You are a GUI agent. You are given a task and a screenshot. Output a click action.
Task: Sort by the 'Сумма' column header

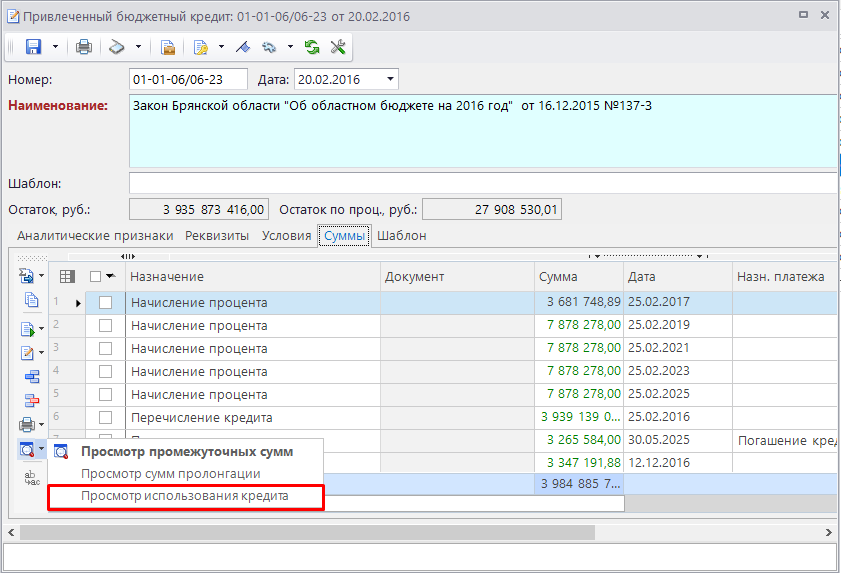(577, 277)
